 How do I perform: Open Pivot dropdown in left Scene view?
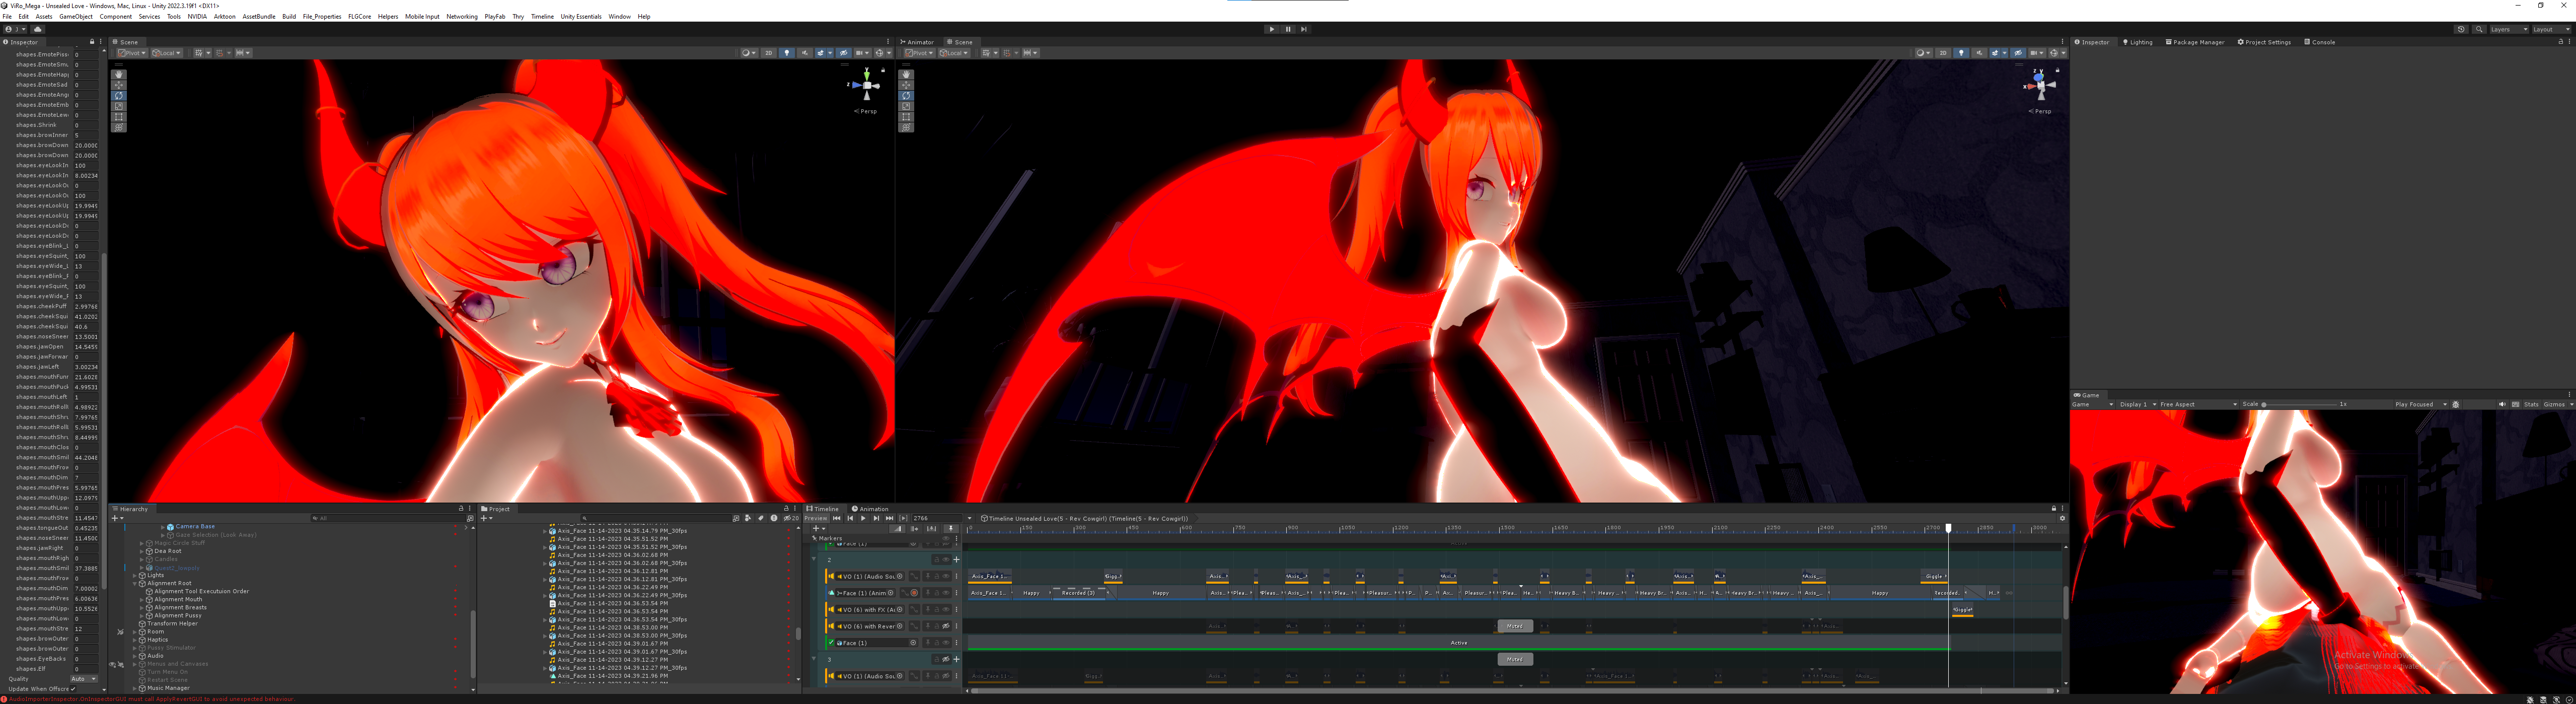(132, 53)
